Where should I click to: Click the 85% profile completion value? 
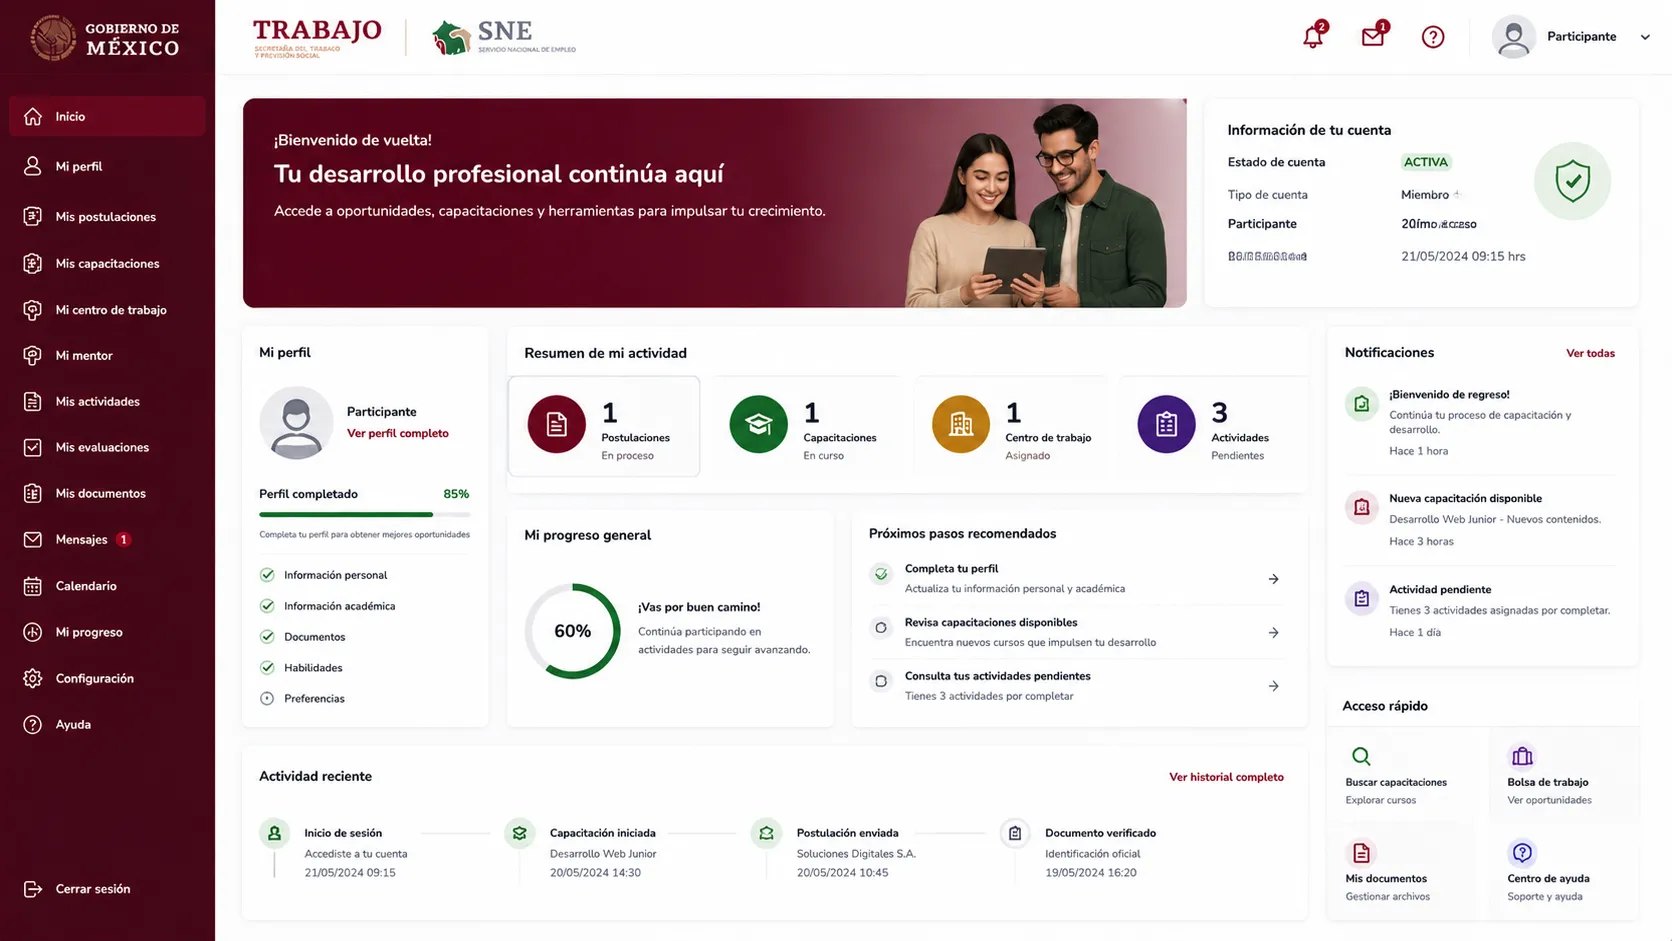456,494
